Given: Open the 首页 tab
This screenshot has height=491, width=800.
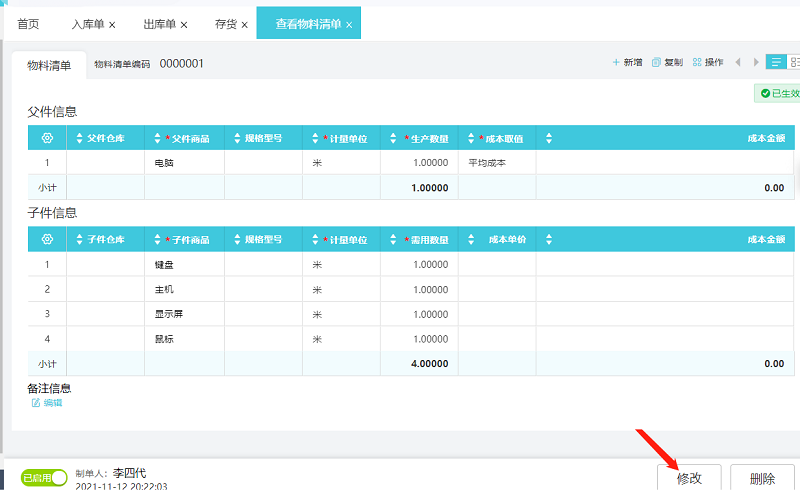Looking at the screenshot, I should tap(28, 24).
